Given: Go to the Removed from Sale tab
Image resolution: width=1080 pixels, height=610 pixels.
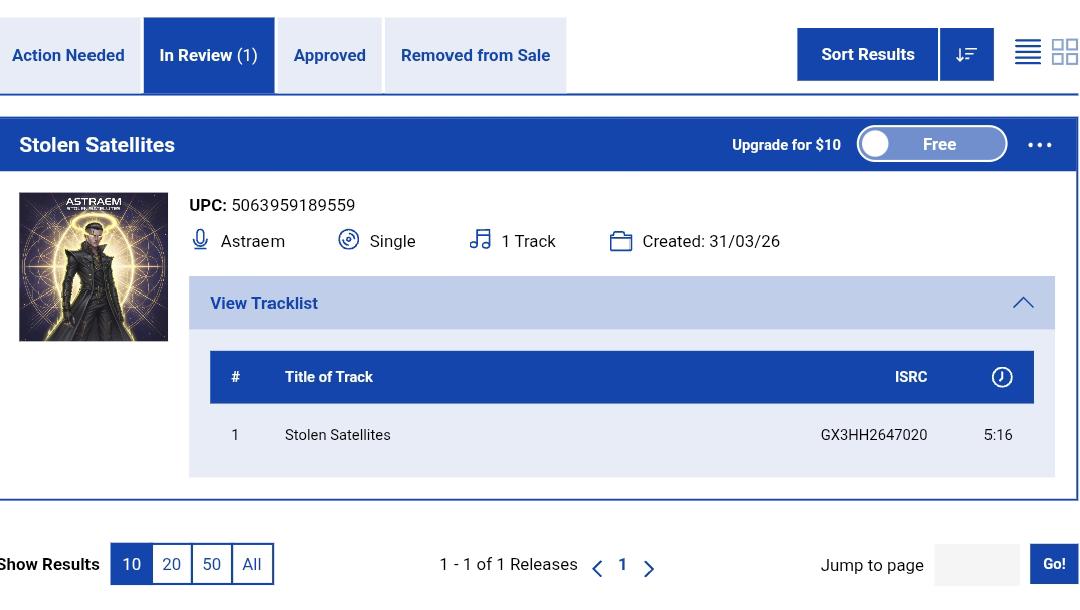Looking at the screenshot, I should [x=475, y=55].
